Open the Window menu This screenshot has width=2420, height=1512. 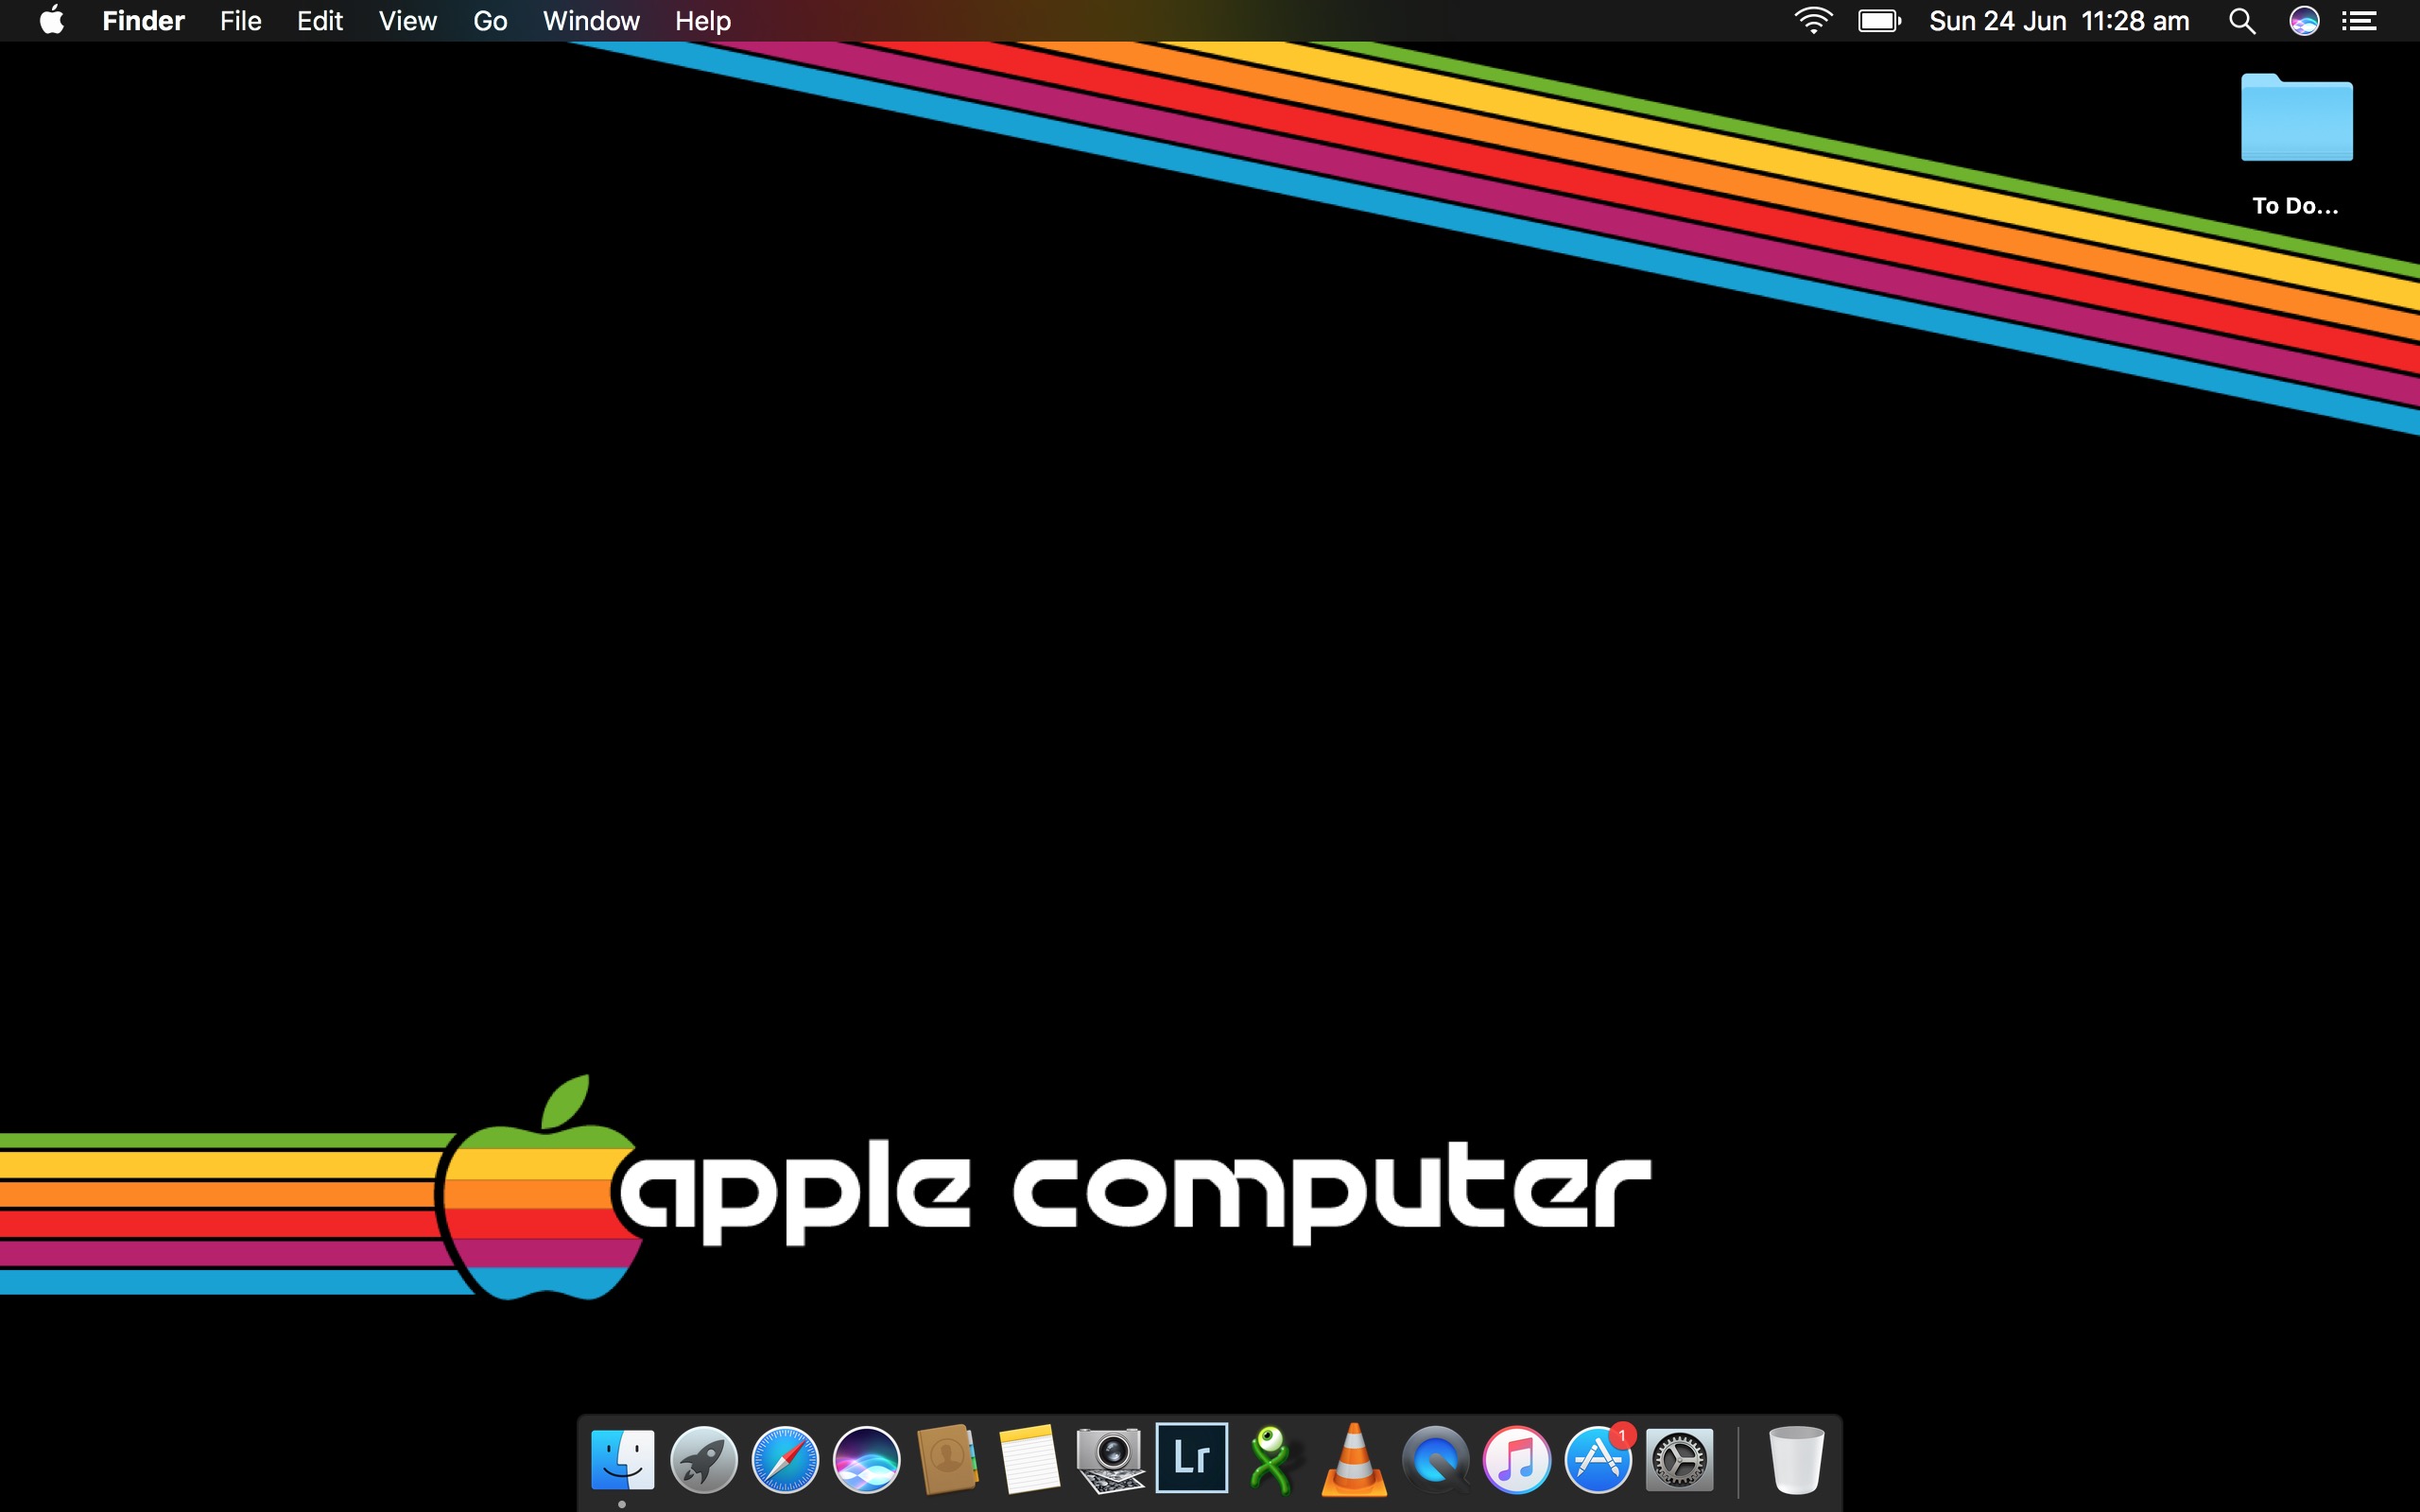tap(591, 20)
